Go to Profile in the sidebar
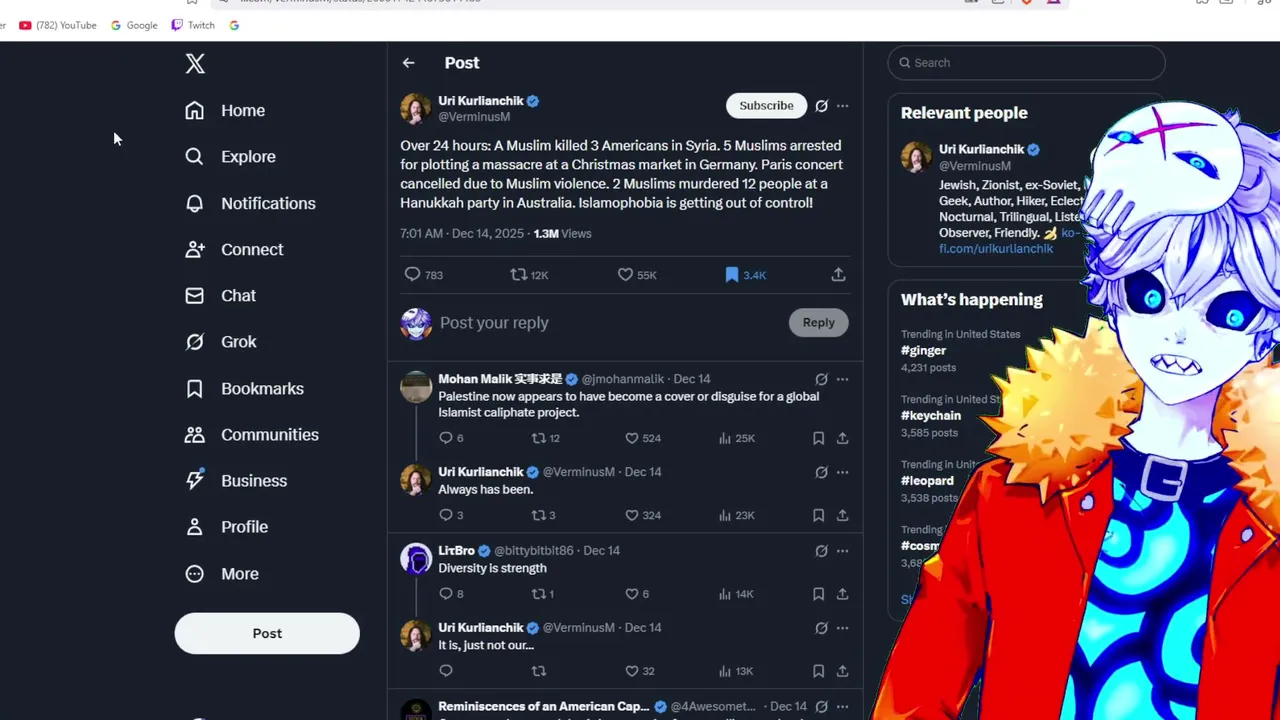The height and width of the screenshot is (720, 1280). coord(226,527)
